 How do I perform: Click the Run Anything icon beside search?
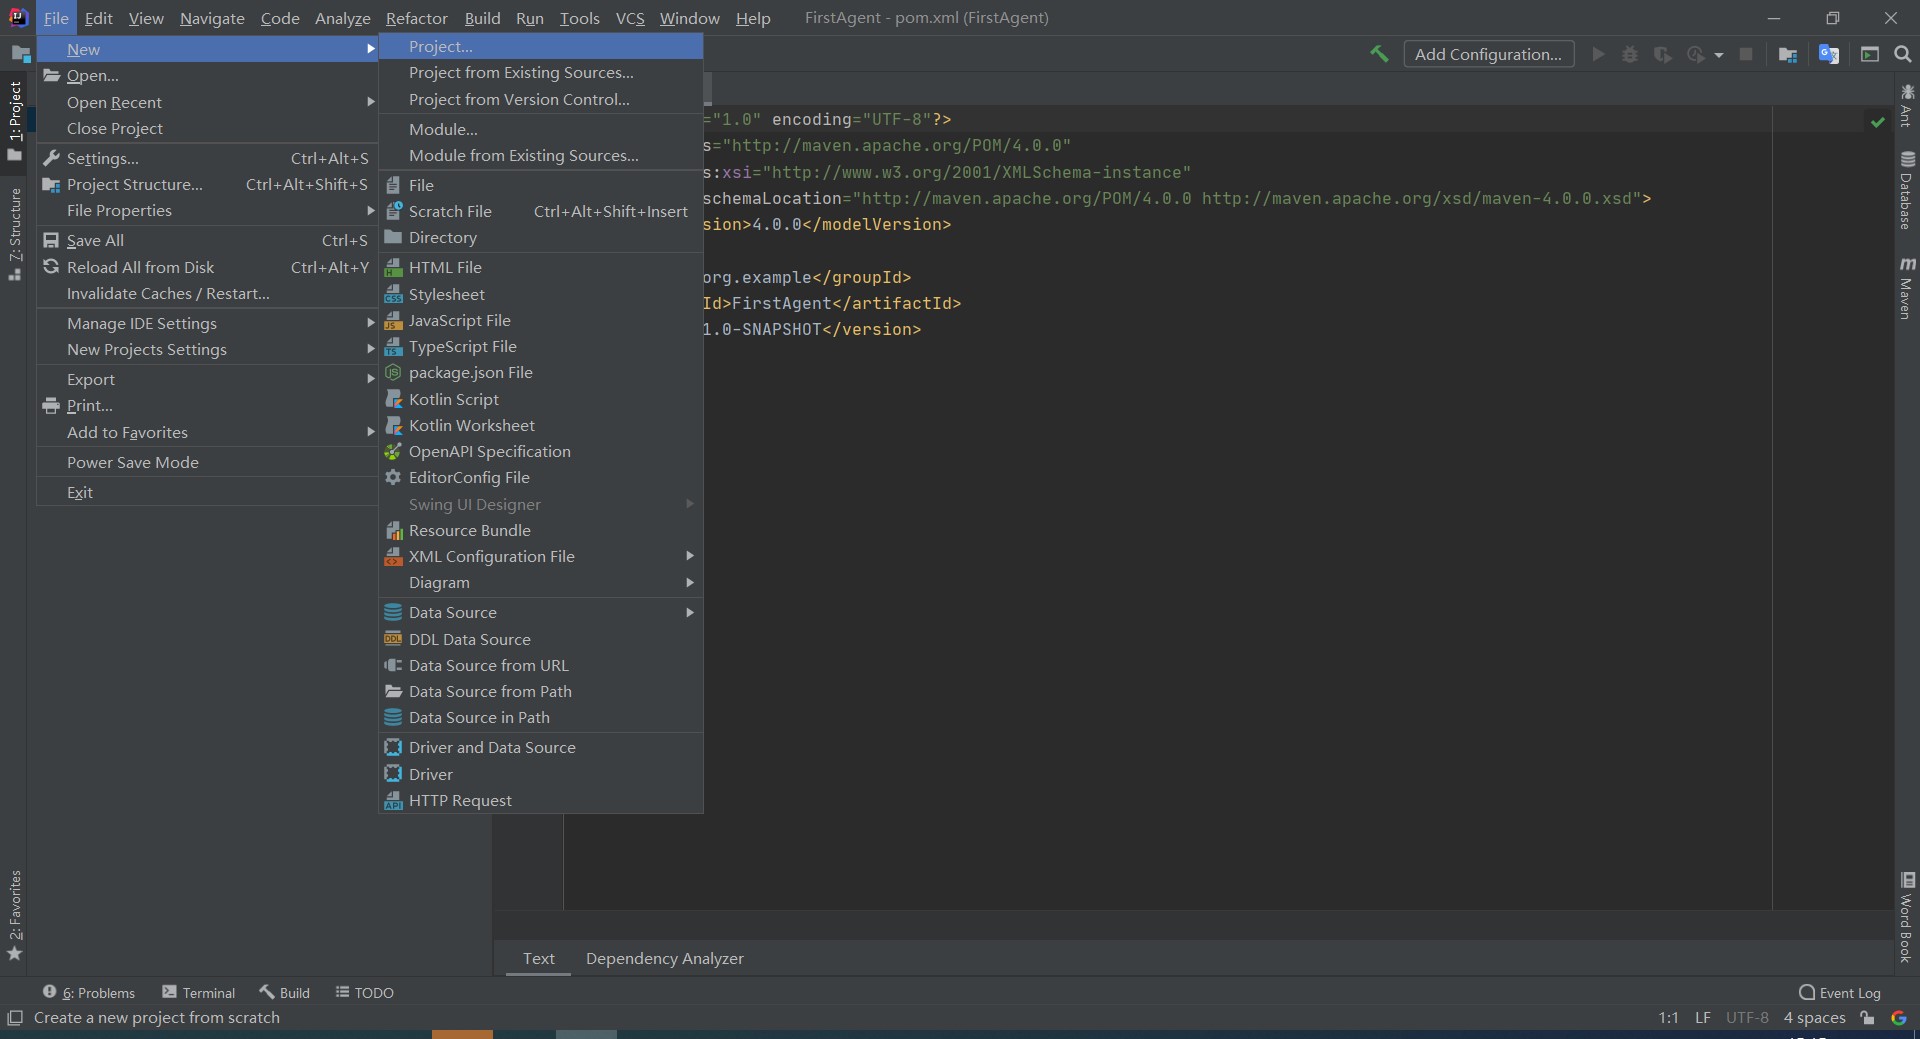[x=1870, y=54]
